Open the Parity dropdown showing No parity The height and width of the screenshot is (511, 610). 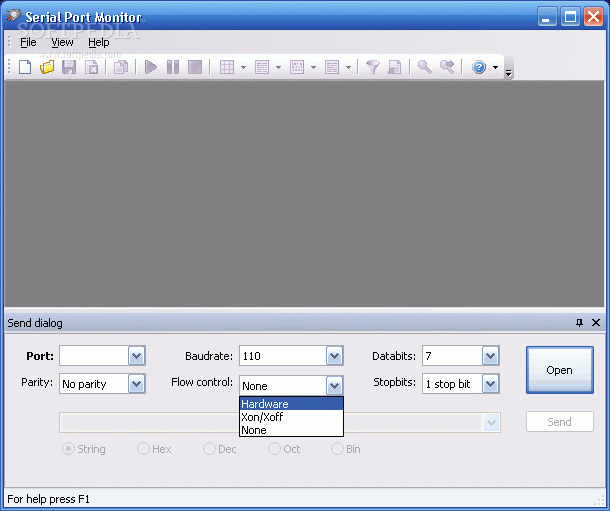point(137,384)
